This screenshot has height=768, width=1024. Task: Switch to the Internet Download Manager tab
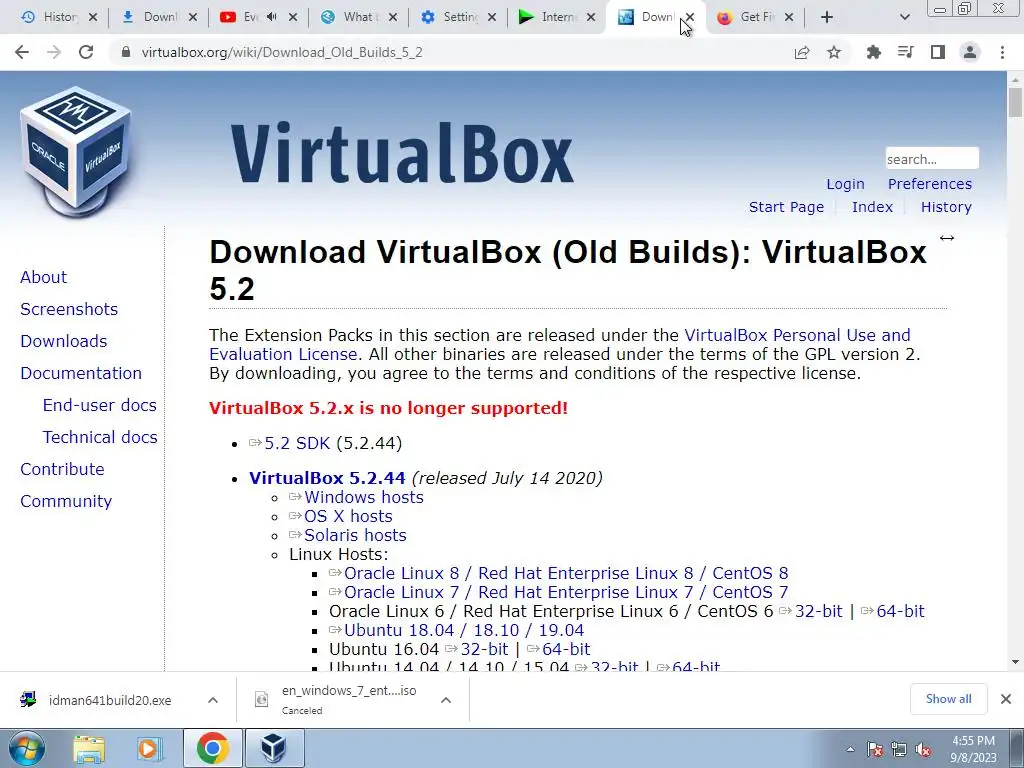click(550, 17)
